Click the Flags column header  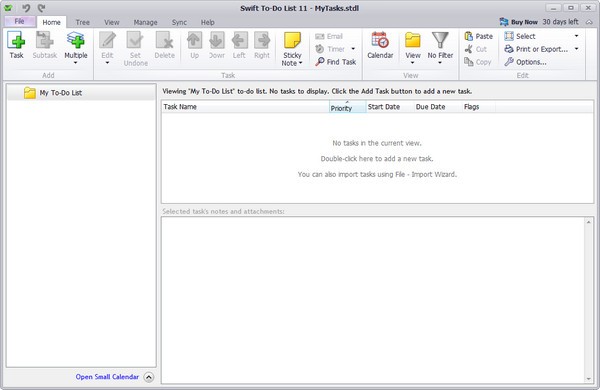pos(479,107)
